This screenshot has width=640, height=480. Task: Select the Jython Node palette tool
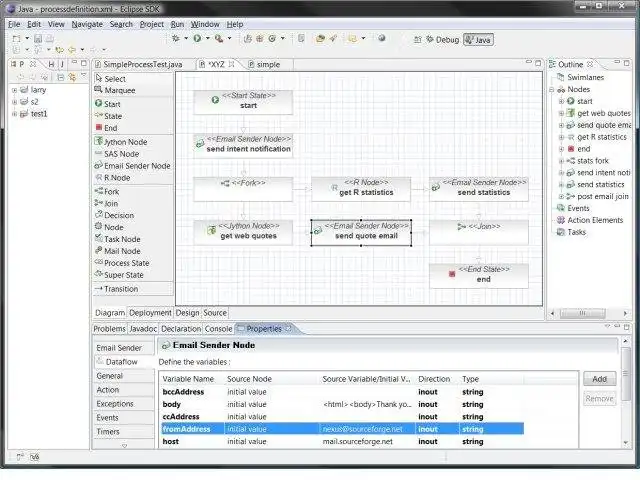click(121, 142)
